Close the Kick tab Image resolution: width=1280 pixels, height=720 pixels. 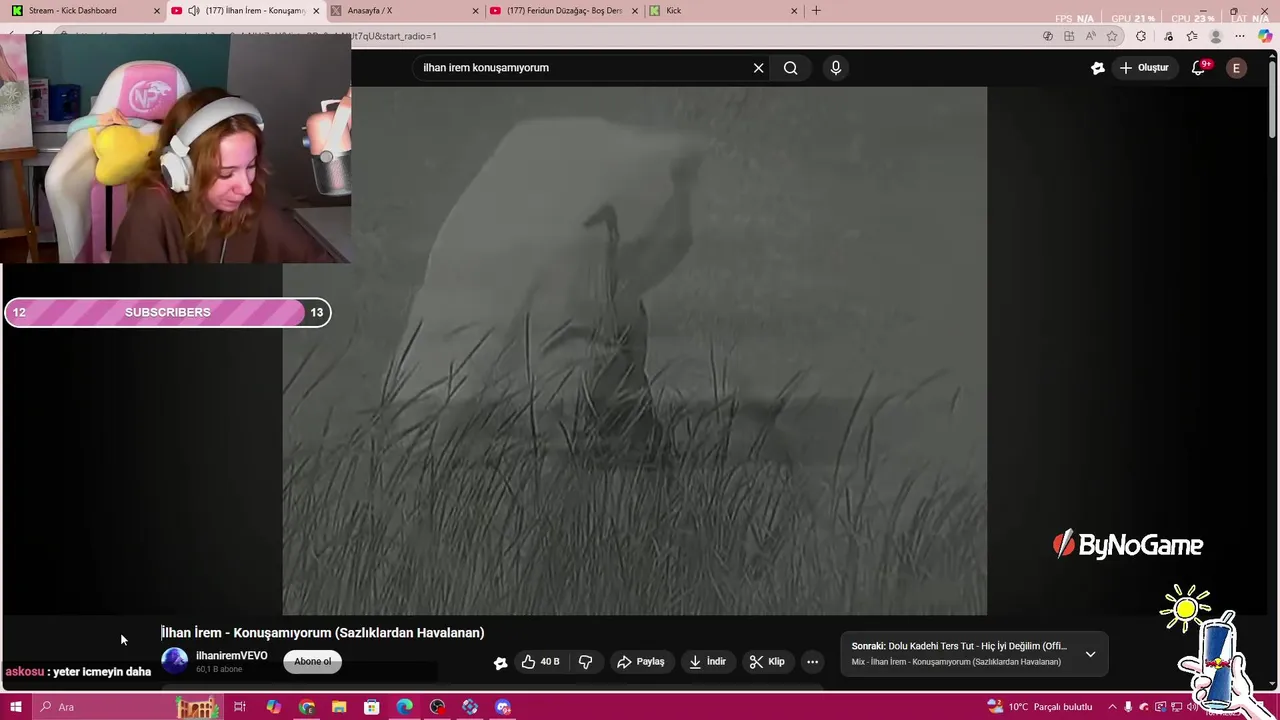click(x=795, y=11)
